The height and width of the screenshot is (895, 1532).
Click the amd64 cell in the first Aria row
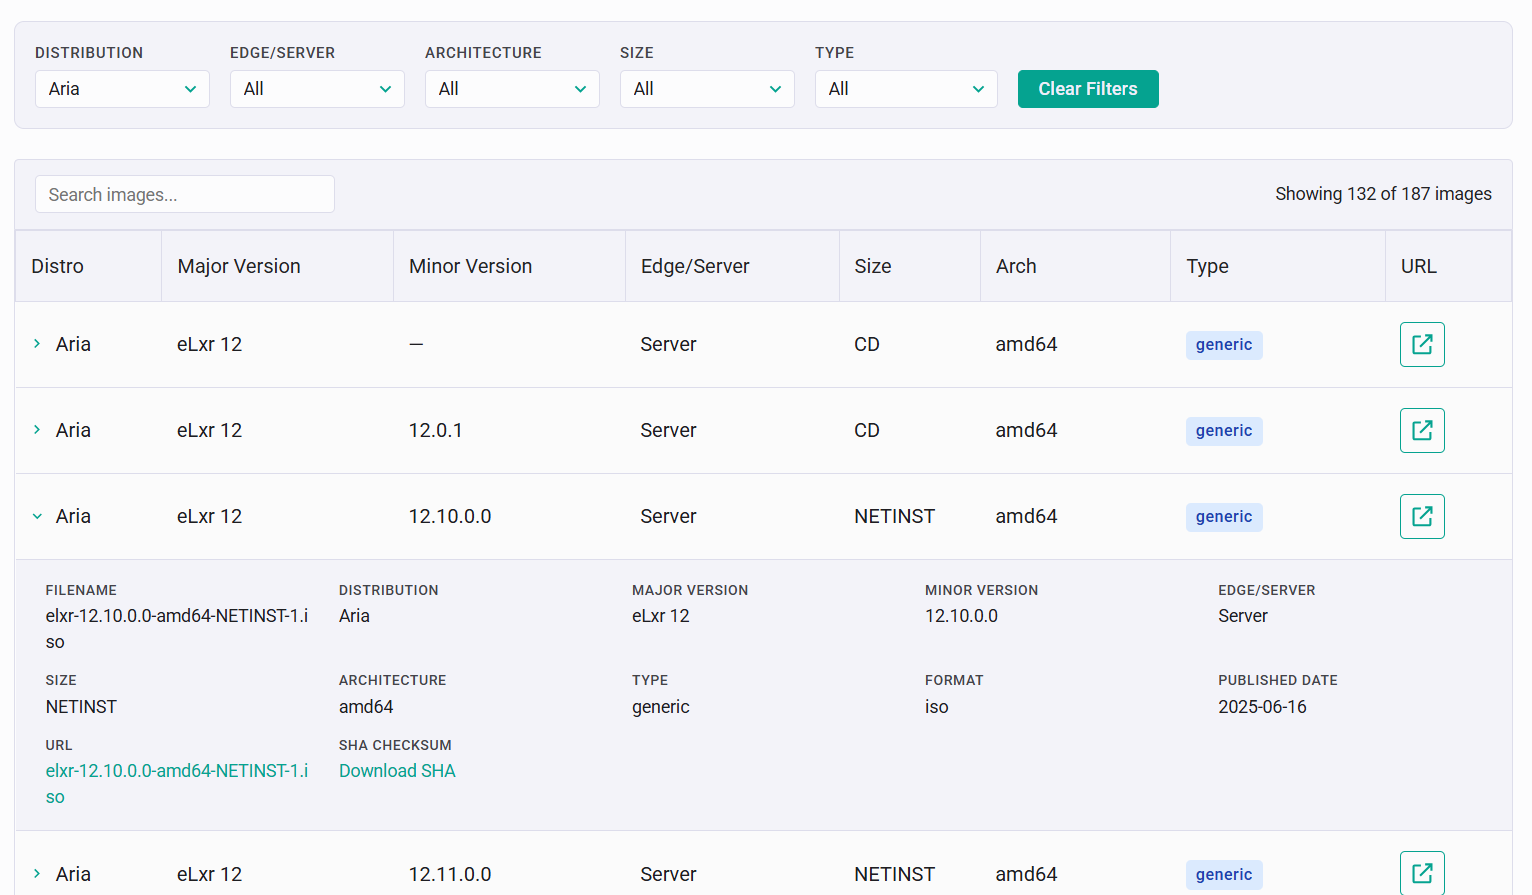click(x=1026, y=344)
